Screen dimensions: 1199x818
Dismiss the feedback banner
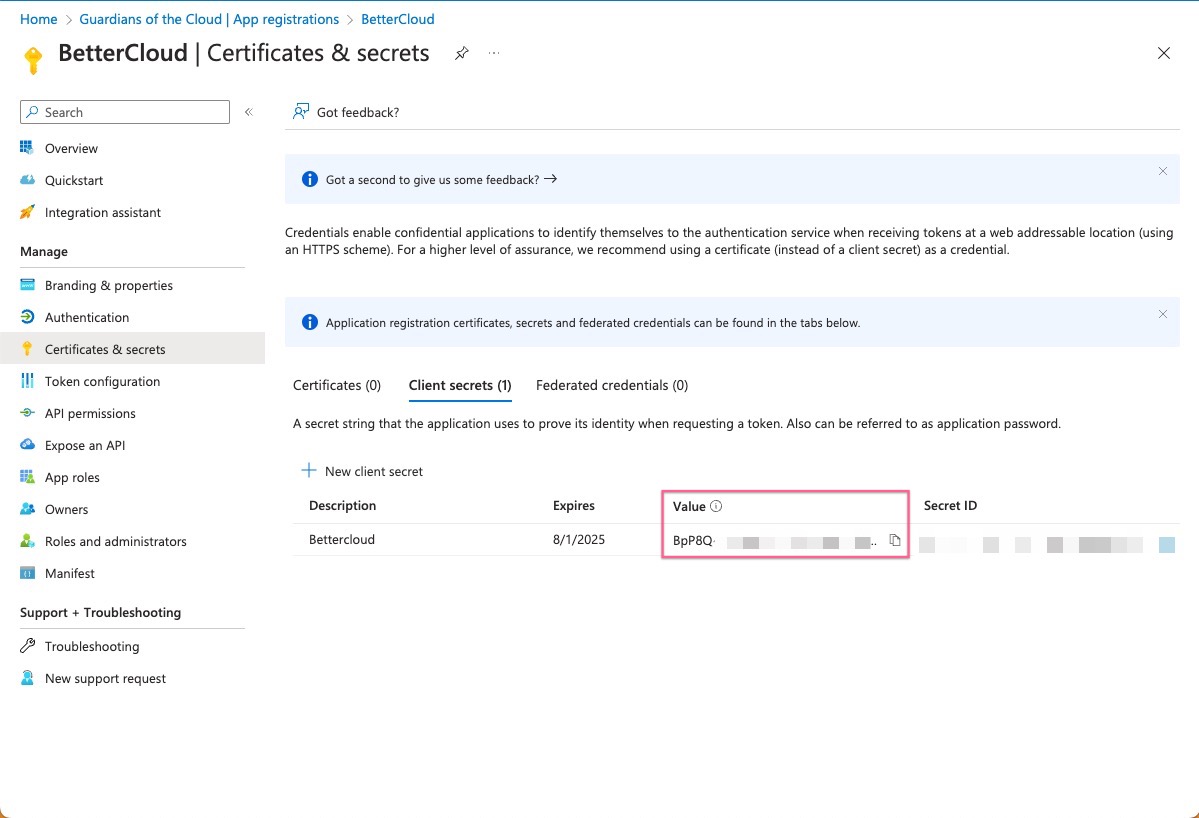click(x=1163, y=171)
